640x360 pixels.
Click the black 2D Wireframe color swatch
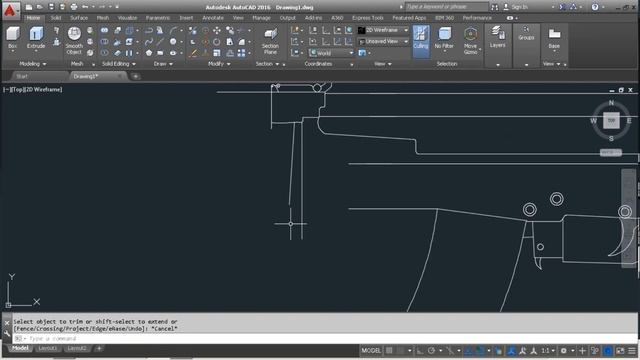361,30
